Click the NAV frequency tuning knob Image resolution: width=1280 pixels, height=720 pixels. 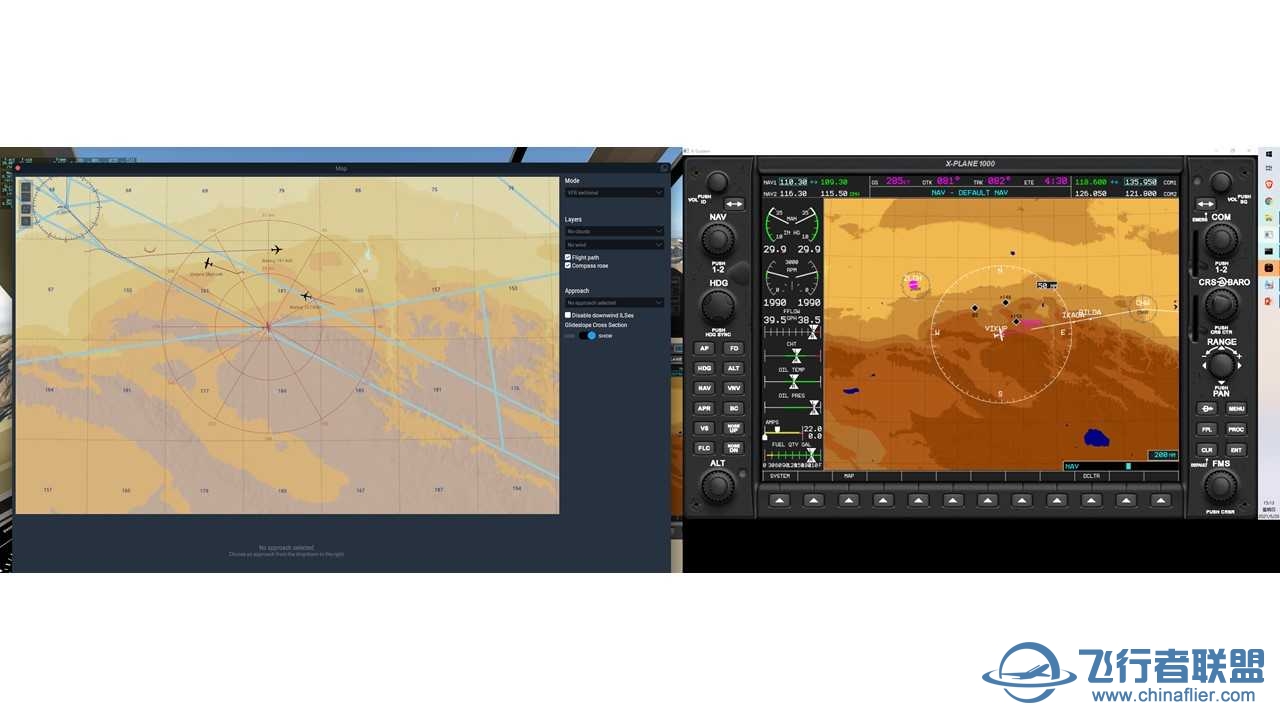(717, 239)
